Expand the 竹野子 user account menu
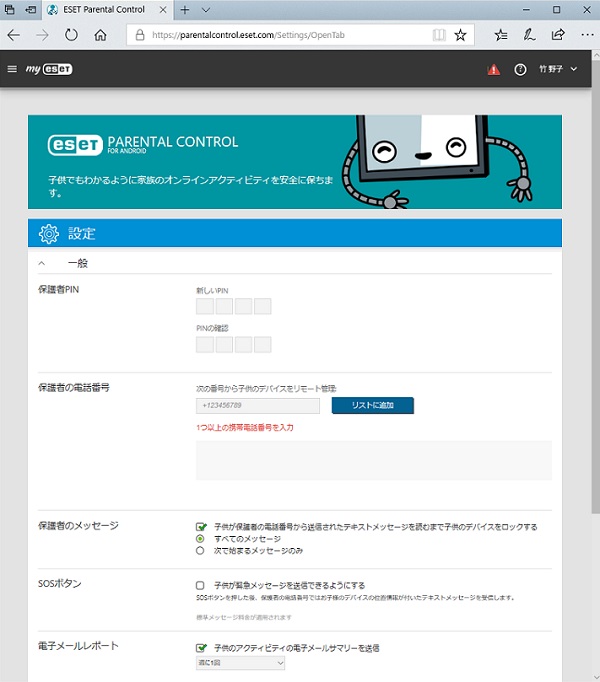 [558, 69]
